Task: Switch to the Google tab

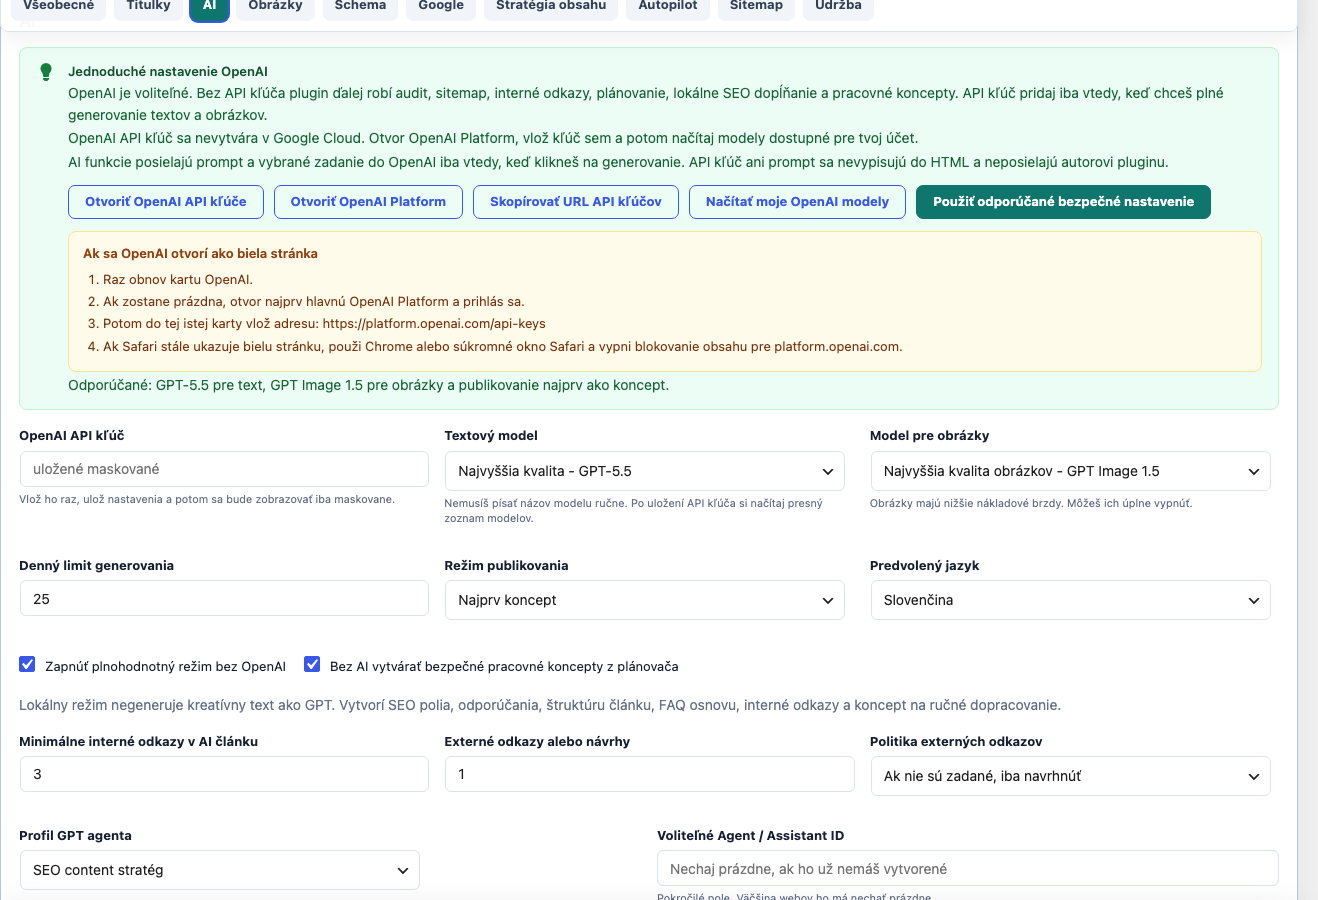Action: (441, 6)
